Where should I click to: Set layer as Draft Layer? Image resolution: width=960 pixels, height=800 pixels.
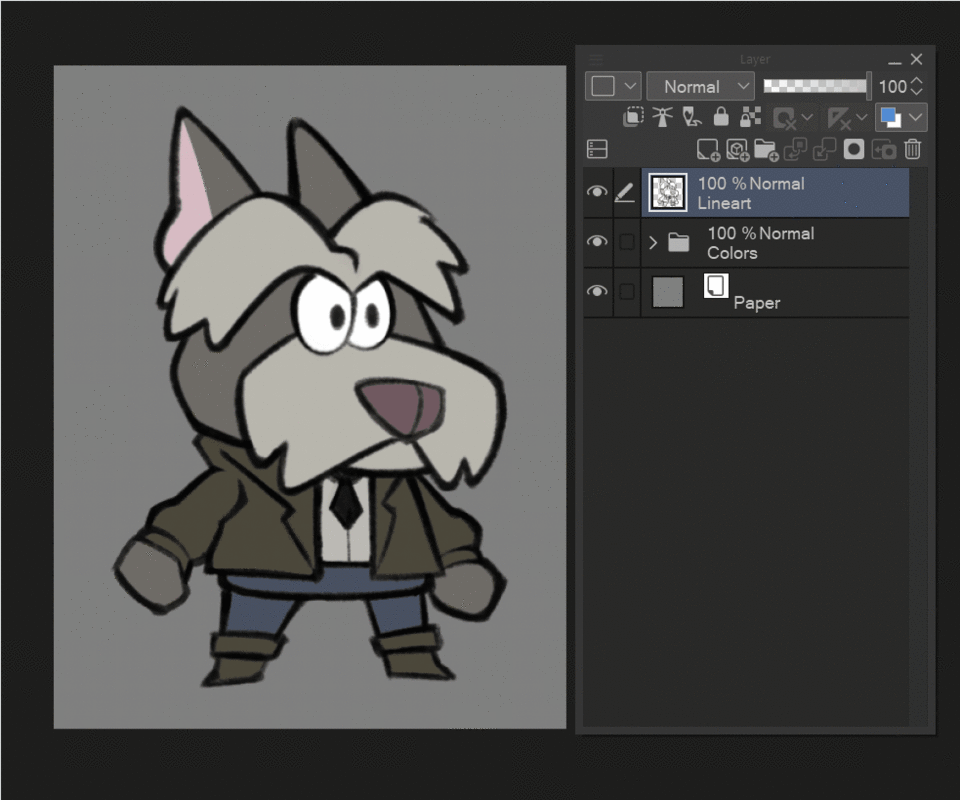(x=691, y=118)
